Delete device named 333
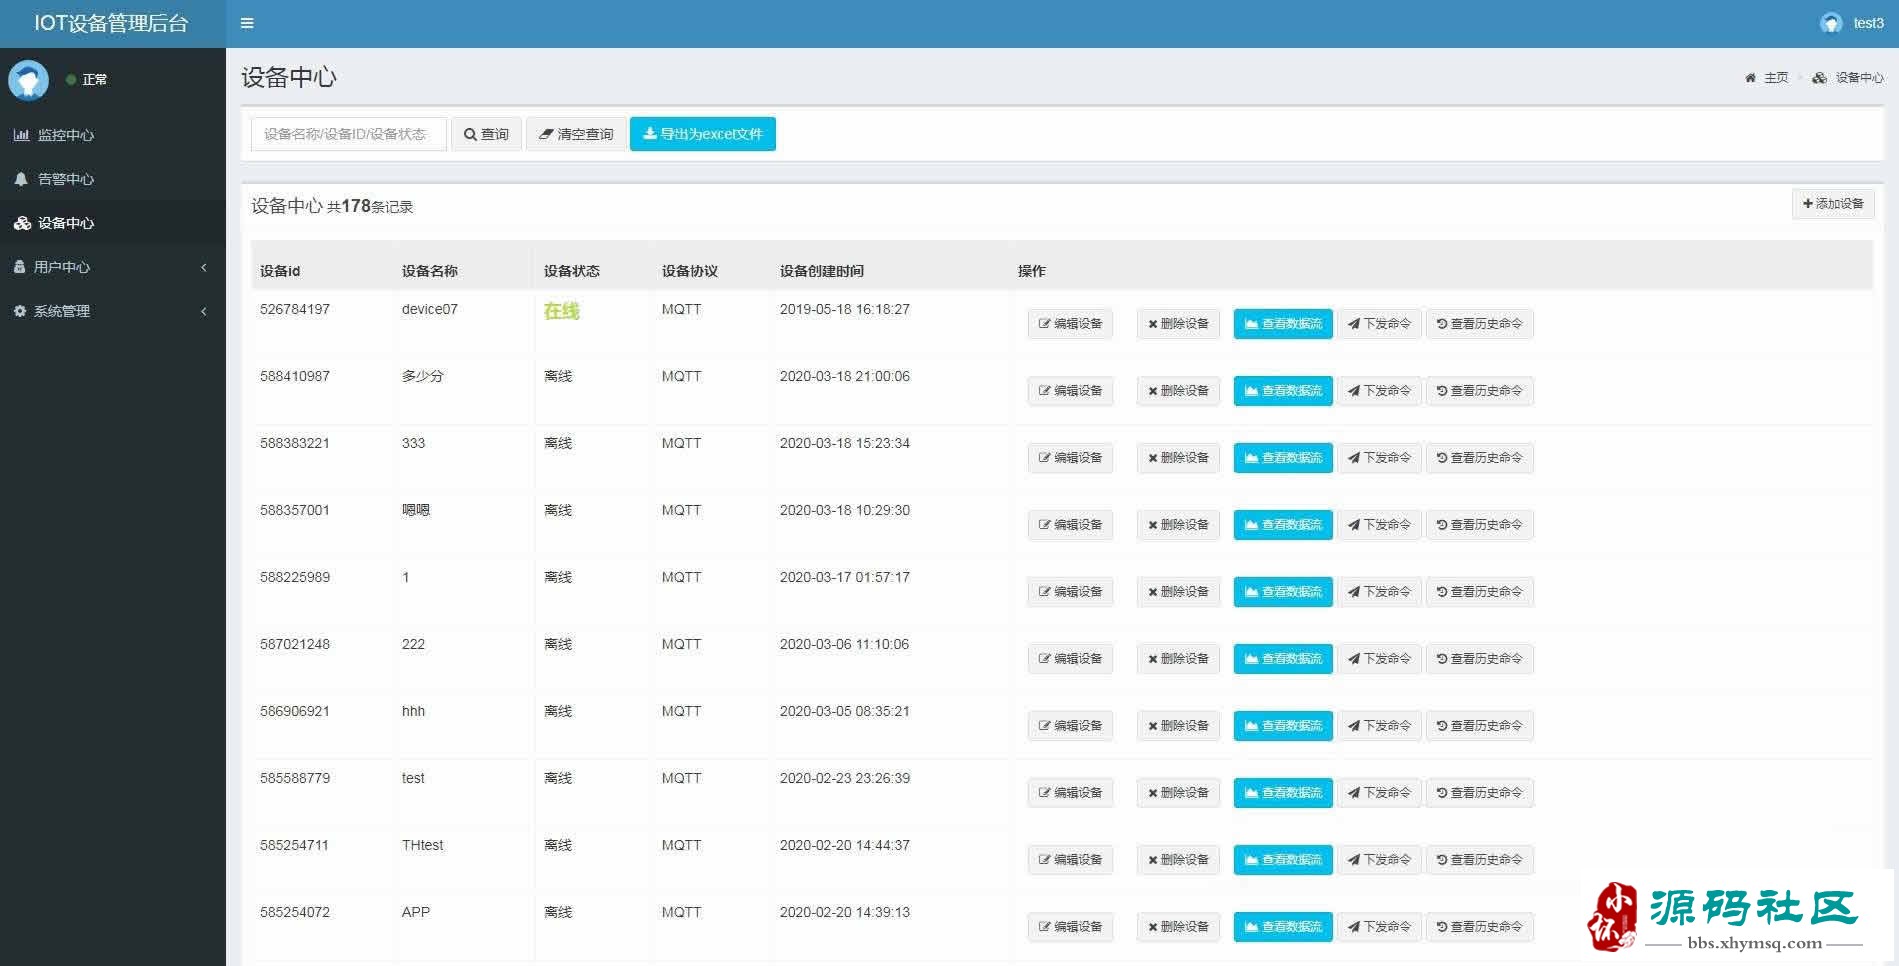The image size is (1899, 966). pyautogui.click(x=1178, y=458)
